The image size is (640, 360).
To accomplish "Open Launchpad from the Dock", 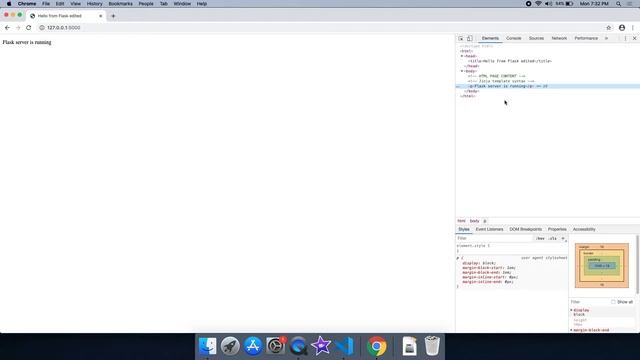I will (230, 346).
